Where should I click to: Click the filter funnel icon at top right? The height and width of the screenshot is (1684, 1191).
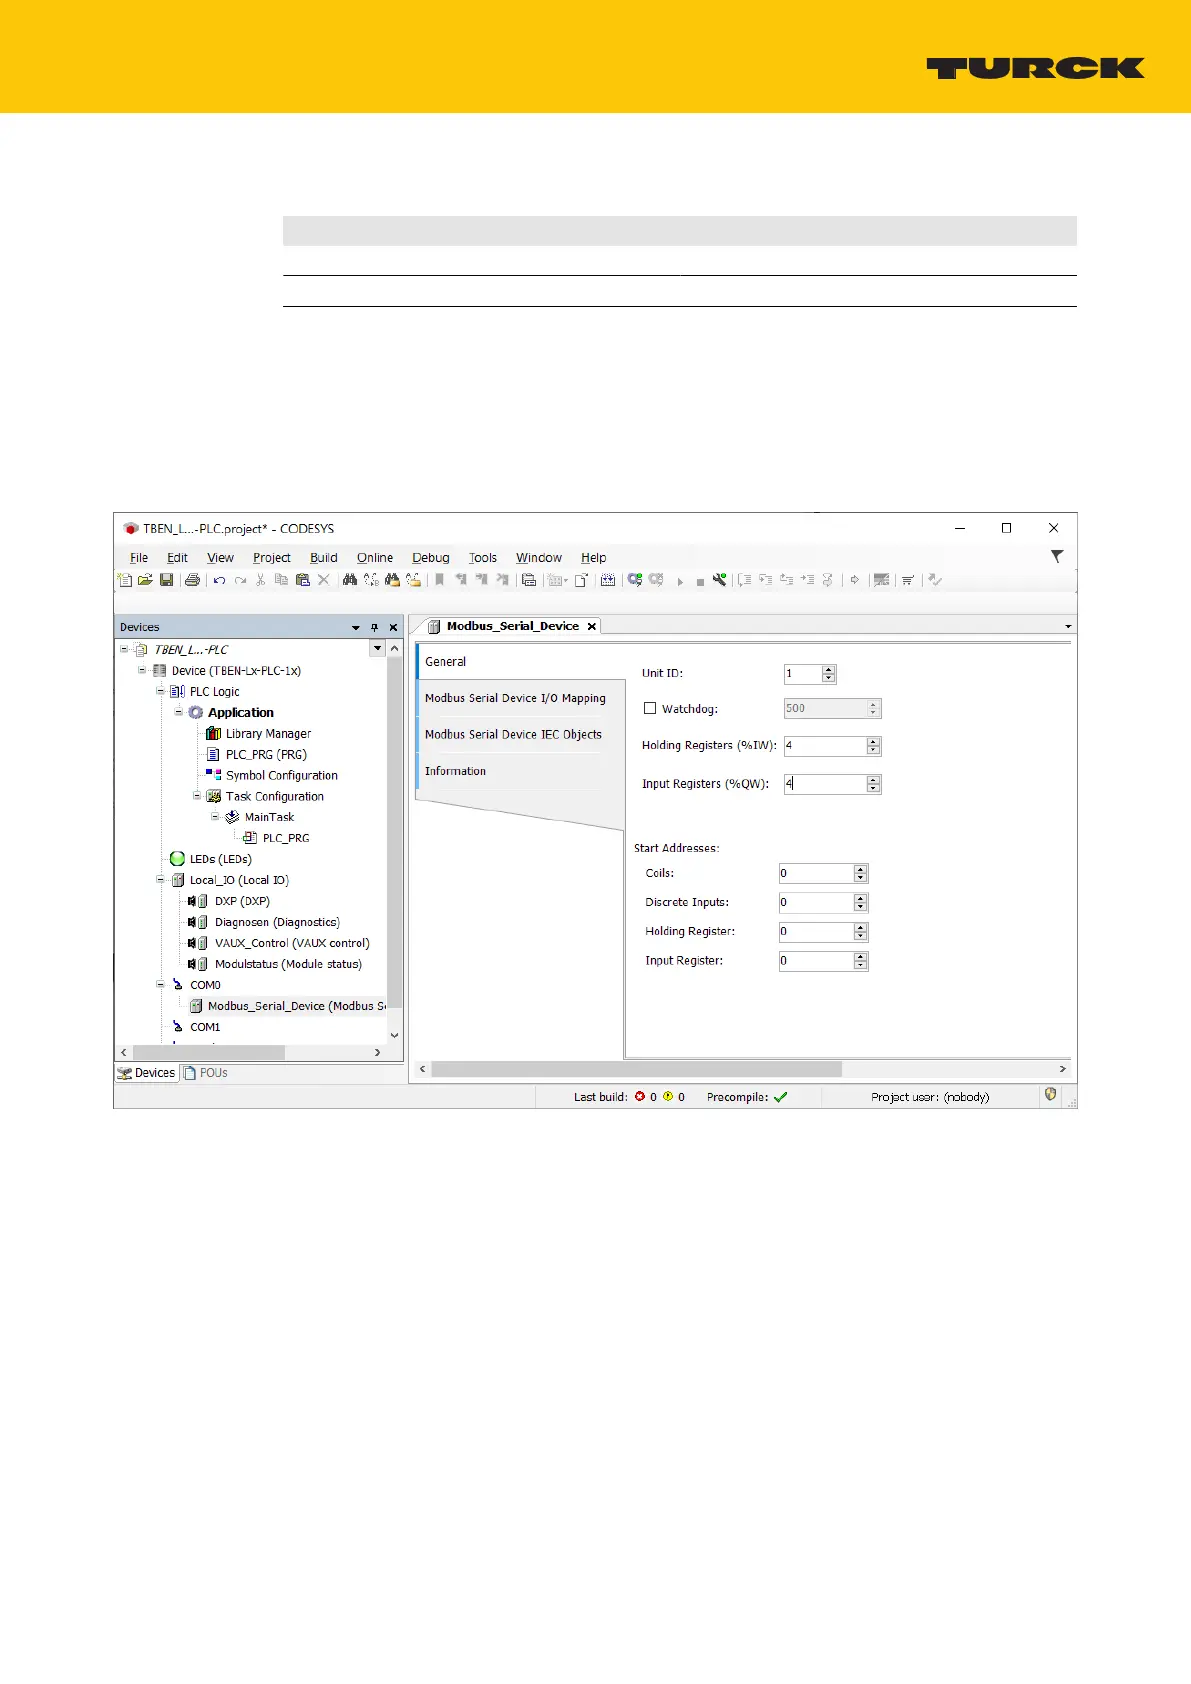click(1057, 557)
